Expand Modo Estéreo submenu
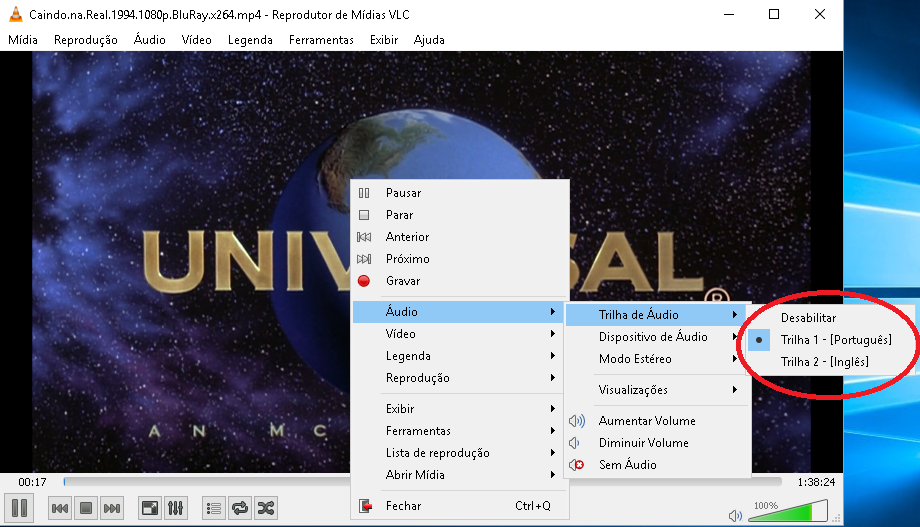Image resolution: width=920 pixels, height=527 pixels. (x=658, y=359)
